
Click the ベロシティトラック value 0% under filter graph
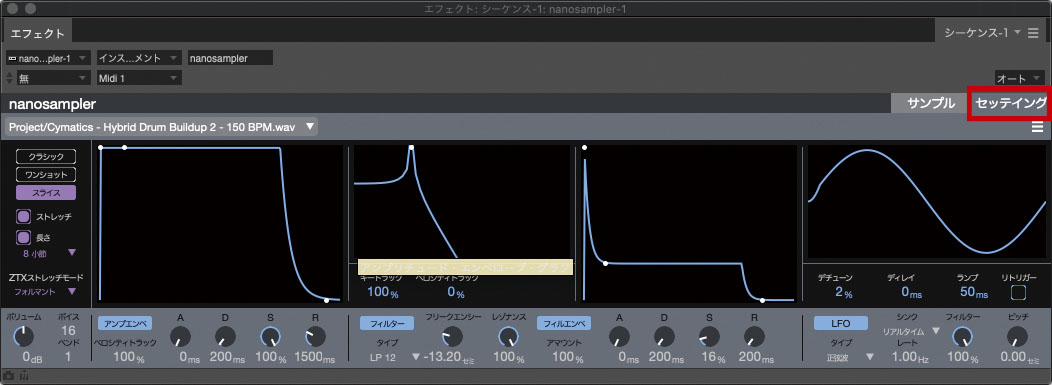point(456,292)
